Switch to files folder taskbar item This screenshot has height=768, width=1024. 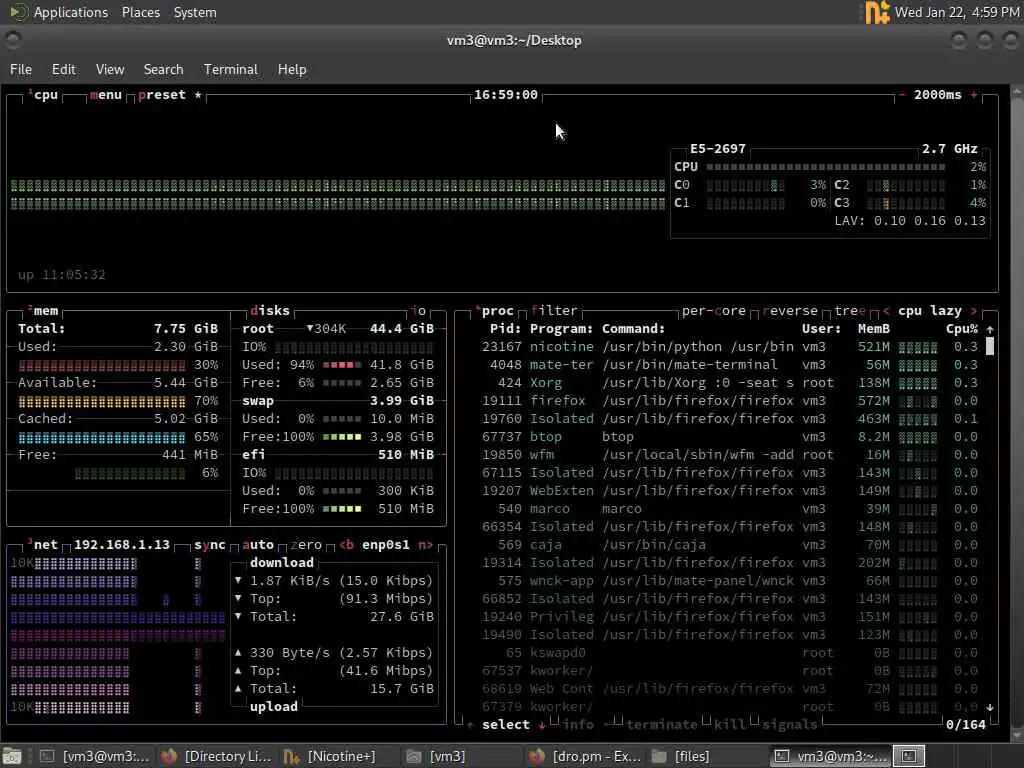tap(703, 756)
